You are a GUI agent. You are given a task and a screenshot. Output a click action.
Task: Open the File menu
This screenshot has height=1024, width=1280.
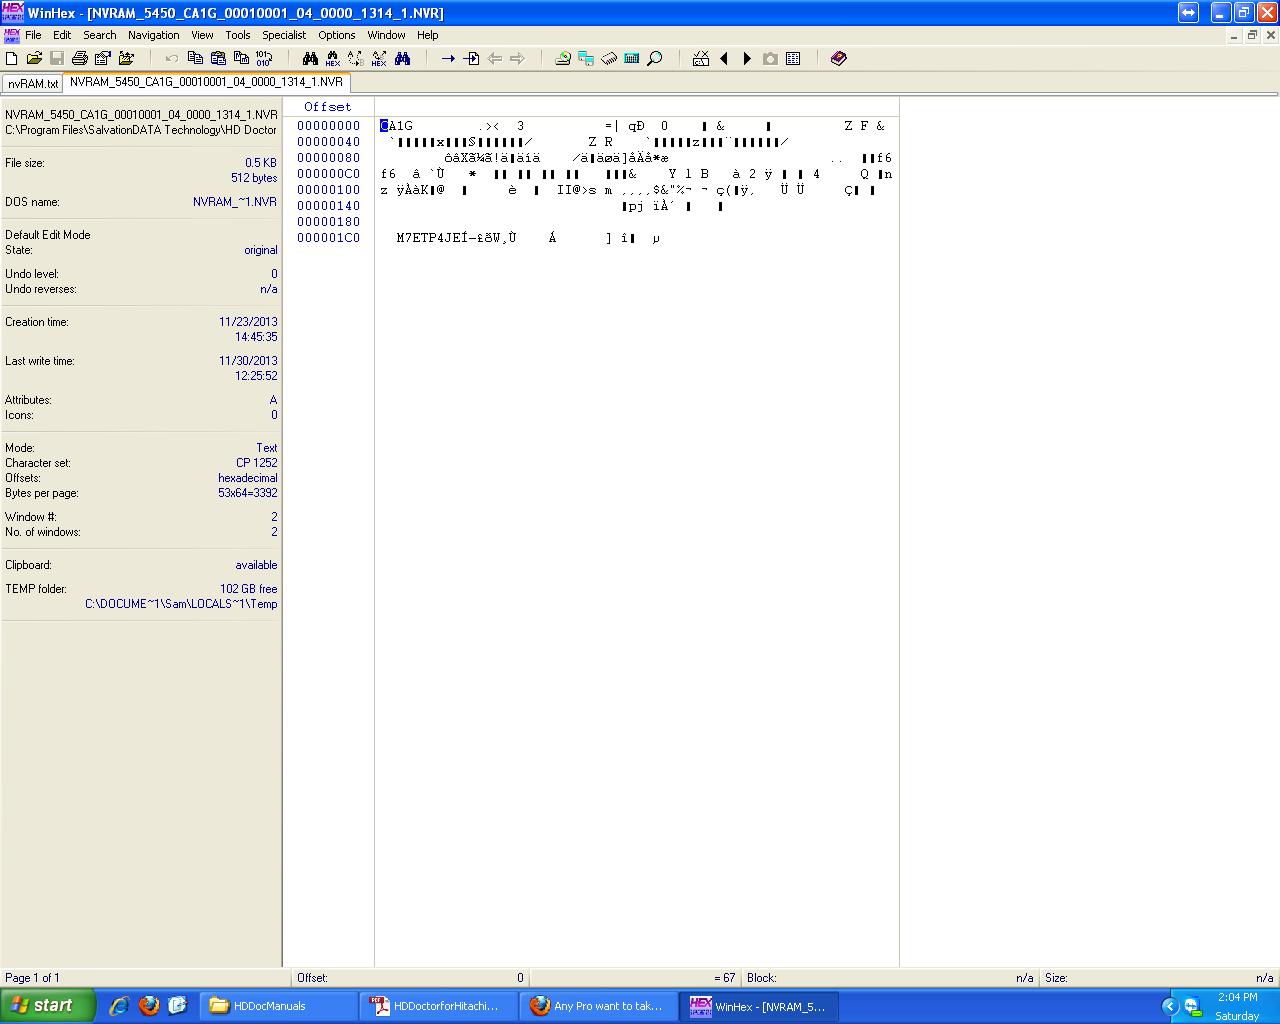tap(33, 35)
